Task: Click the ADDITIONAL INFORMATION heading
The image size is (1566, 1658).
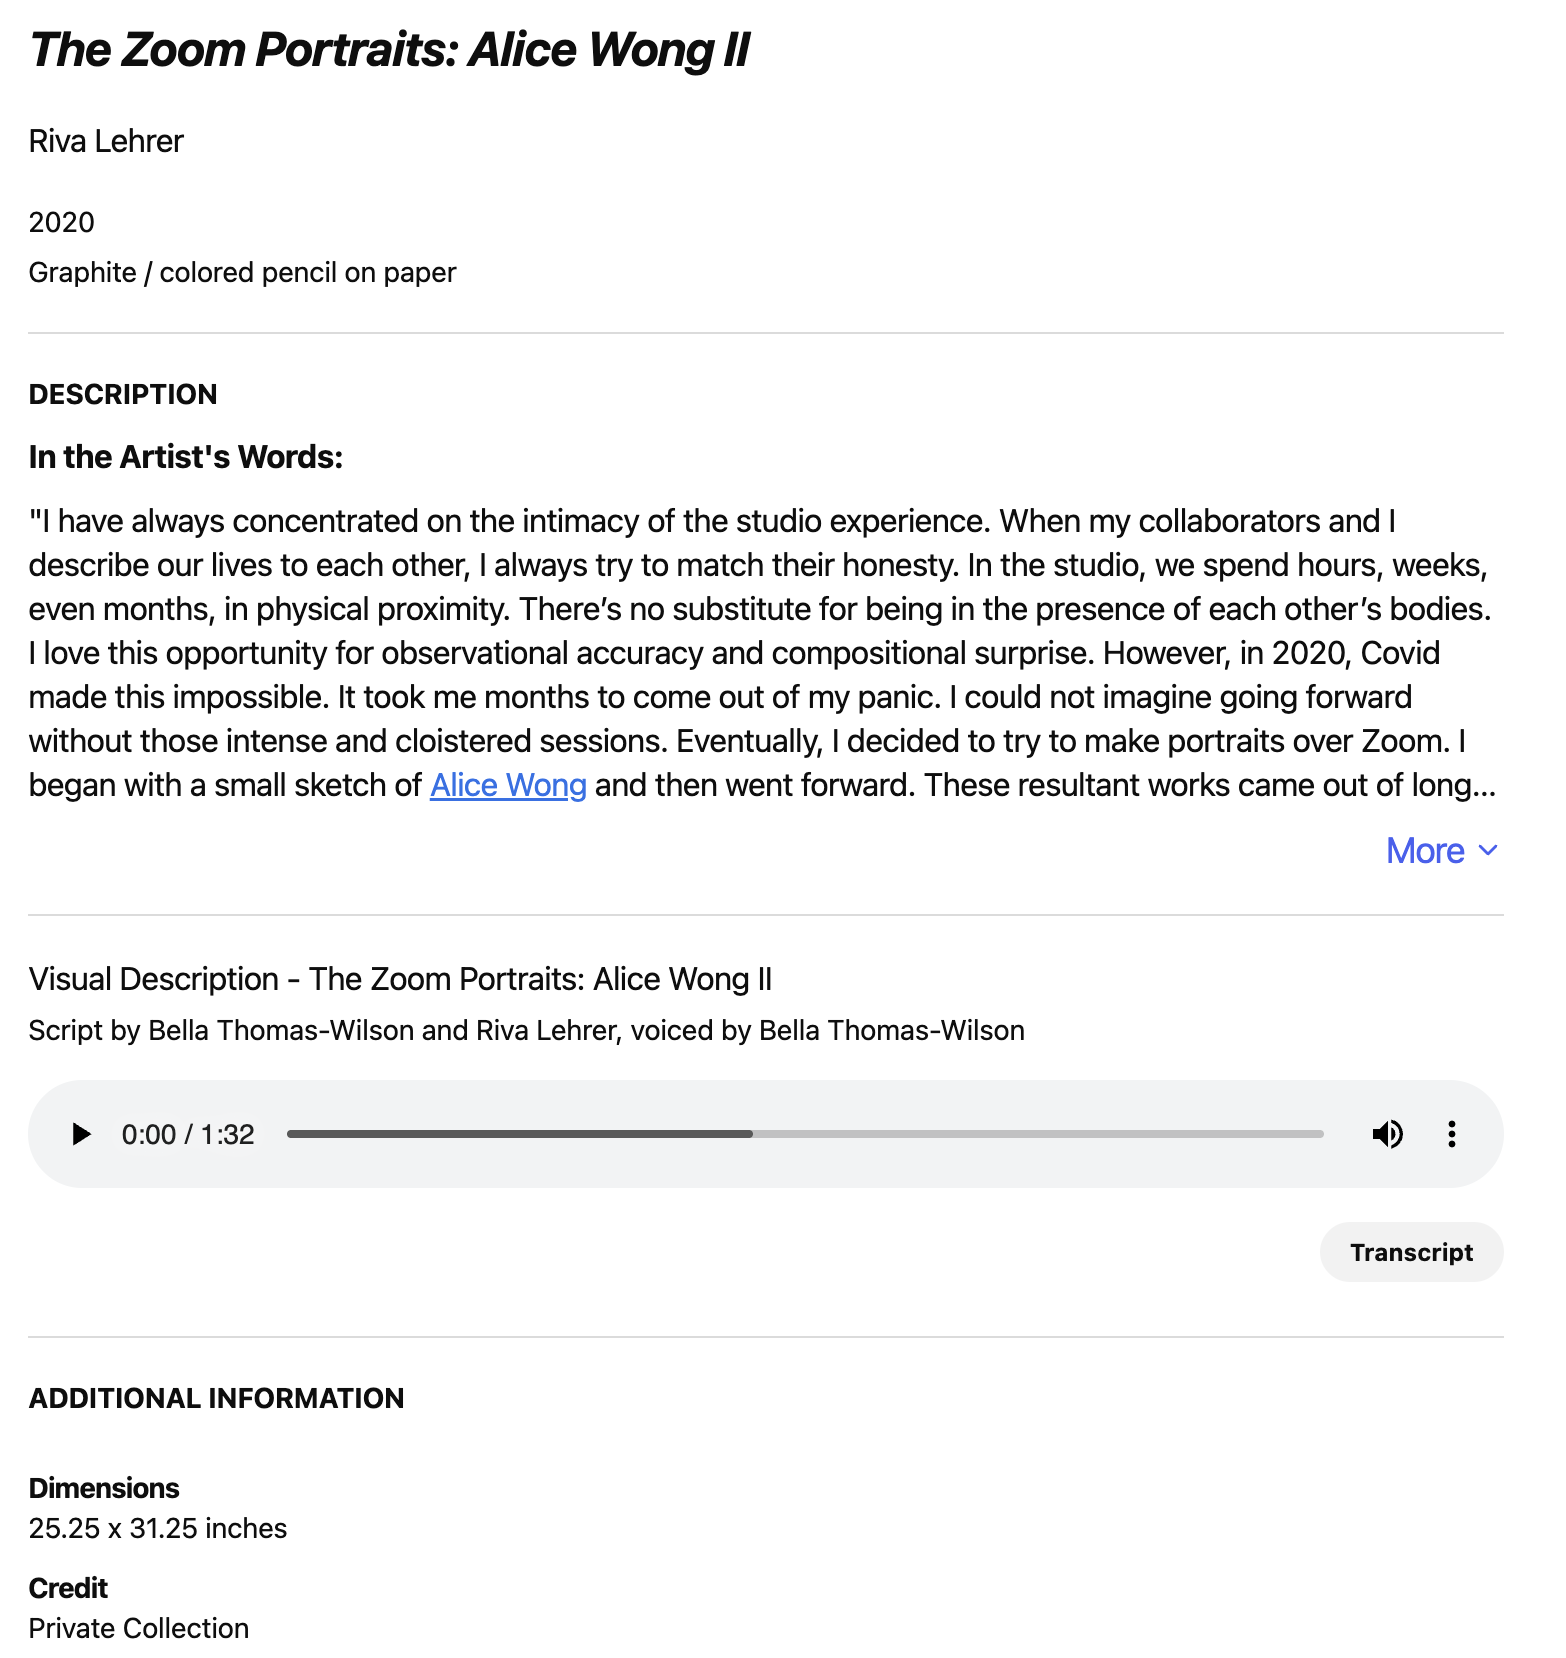Action: pos(217,1398)
